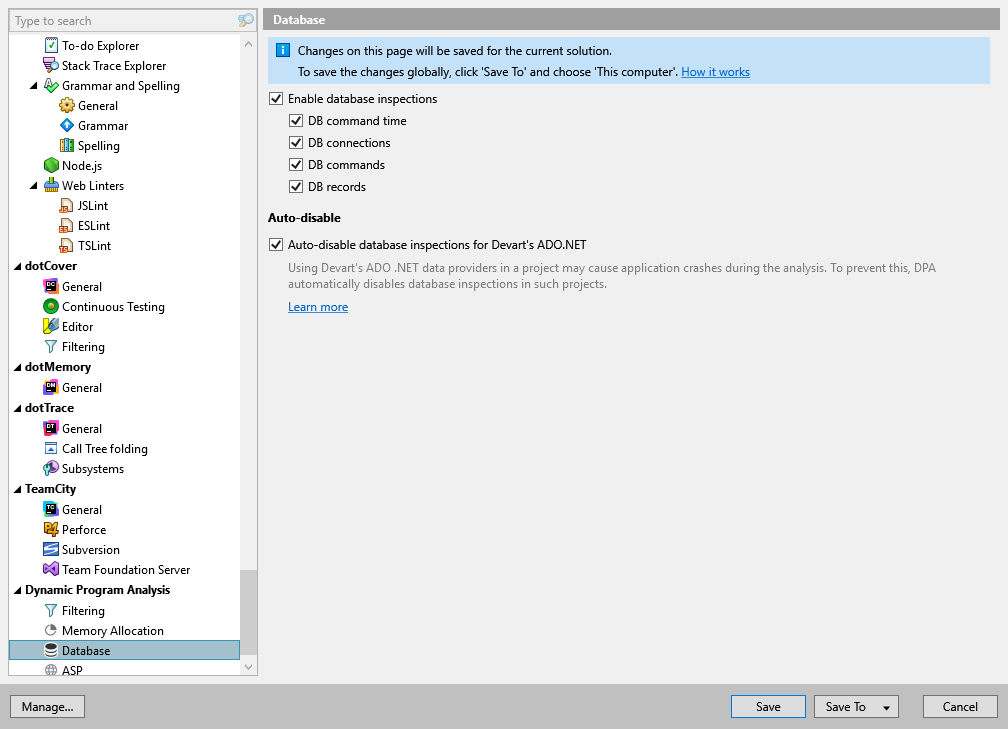Disable the DB records inspection
The image size is (1008, 729).
296,186
